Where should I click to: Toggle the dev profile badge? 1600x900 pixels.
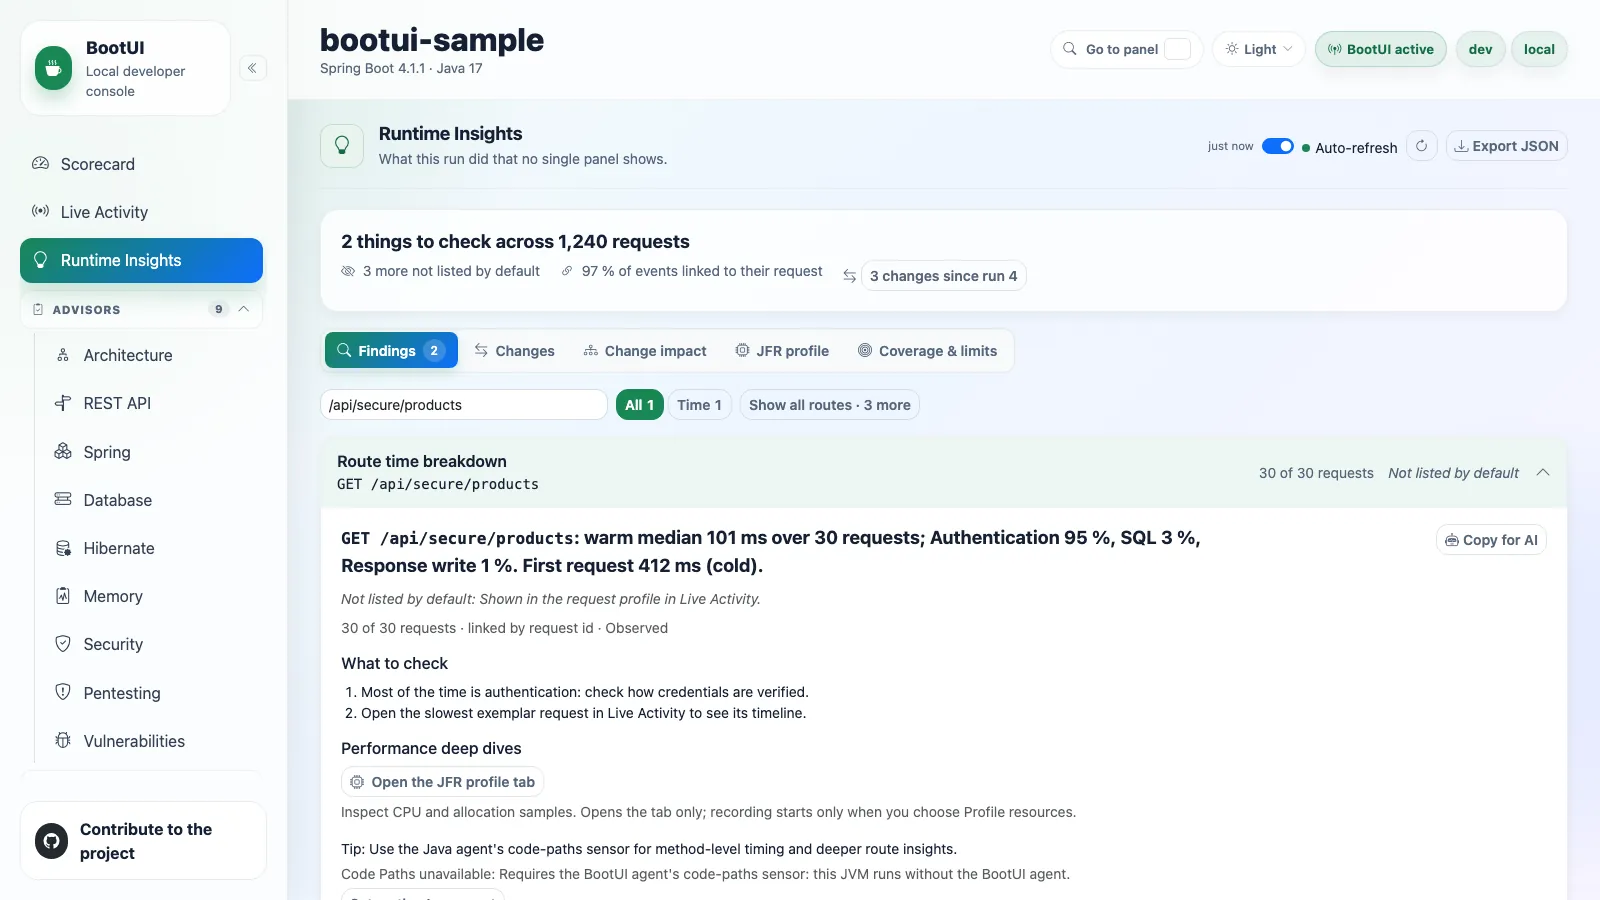point(1481,49)
